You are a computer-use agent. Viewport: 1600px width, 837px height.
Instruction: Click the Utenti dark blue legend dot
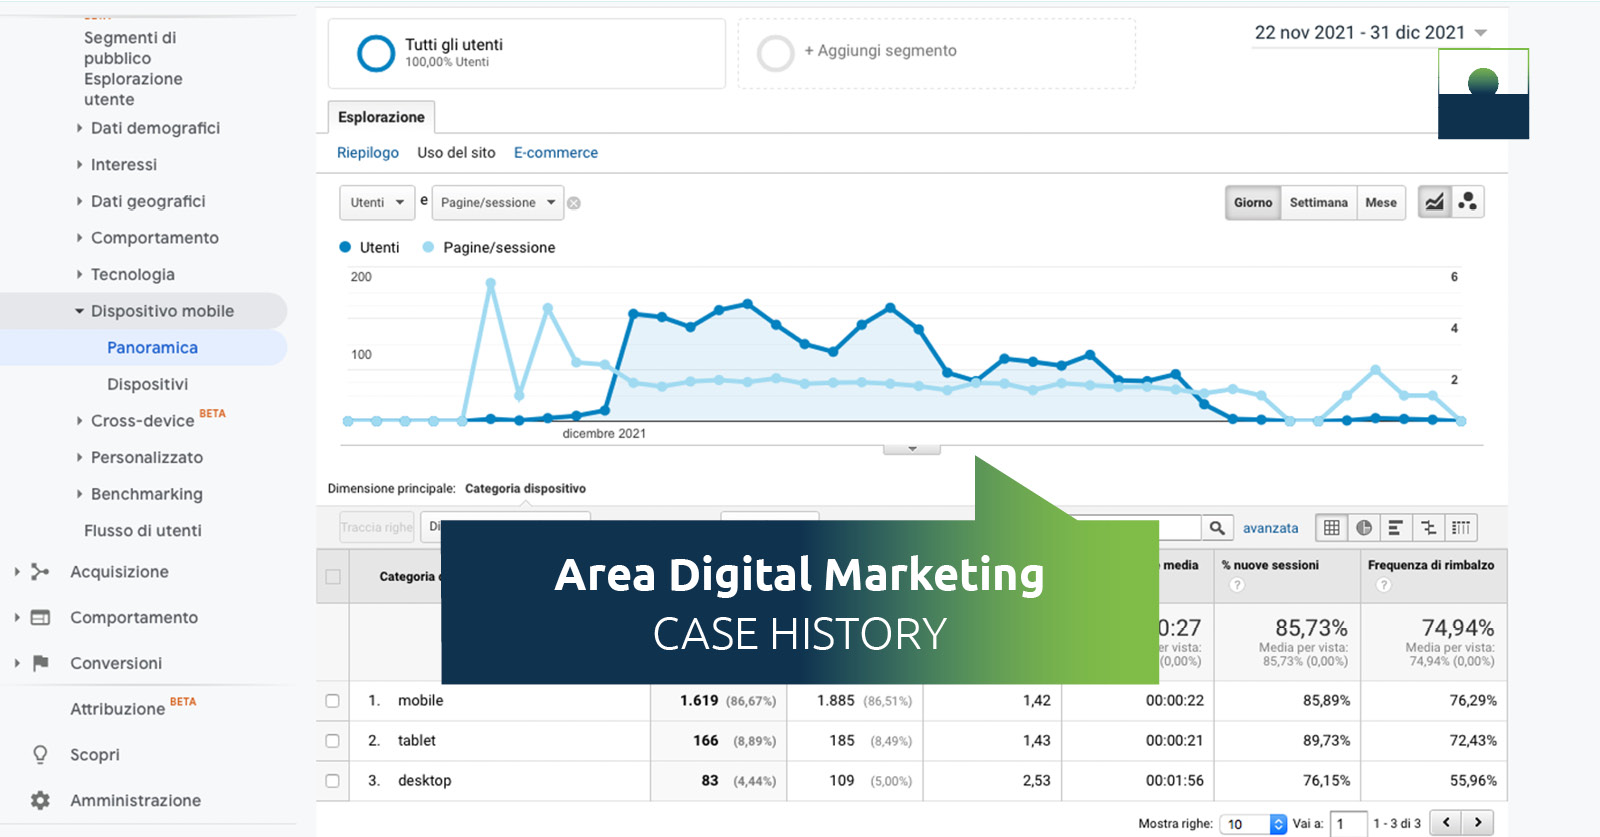(345, 247)
